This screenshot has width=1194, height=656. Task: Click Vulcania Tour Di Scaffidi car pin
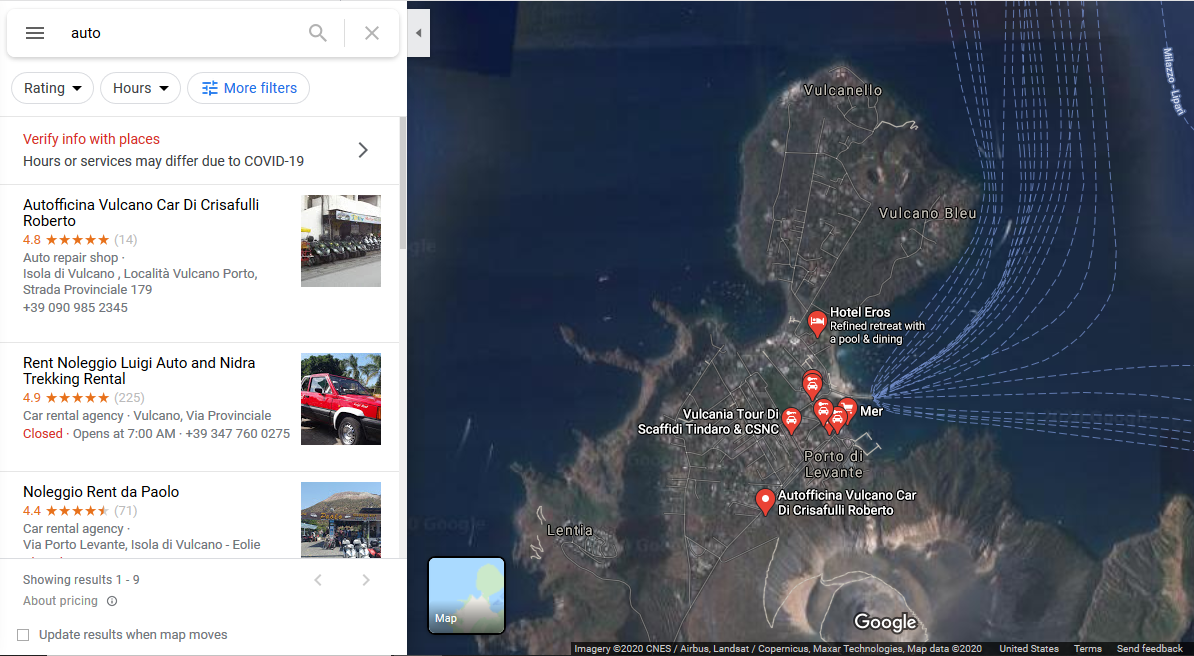791,420
